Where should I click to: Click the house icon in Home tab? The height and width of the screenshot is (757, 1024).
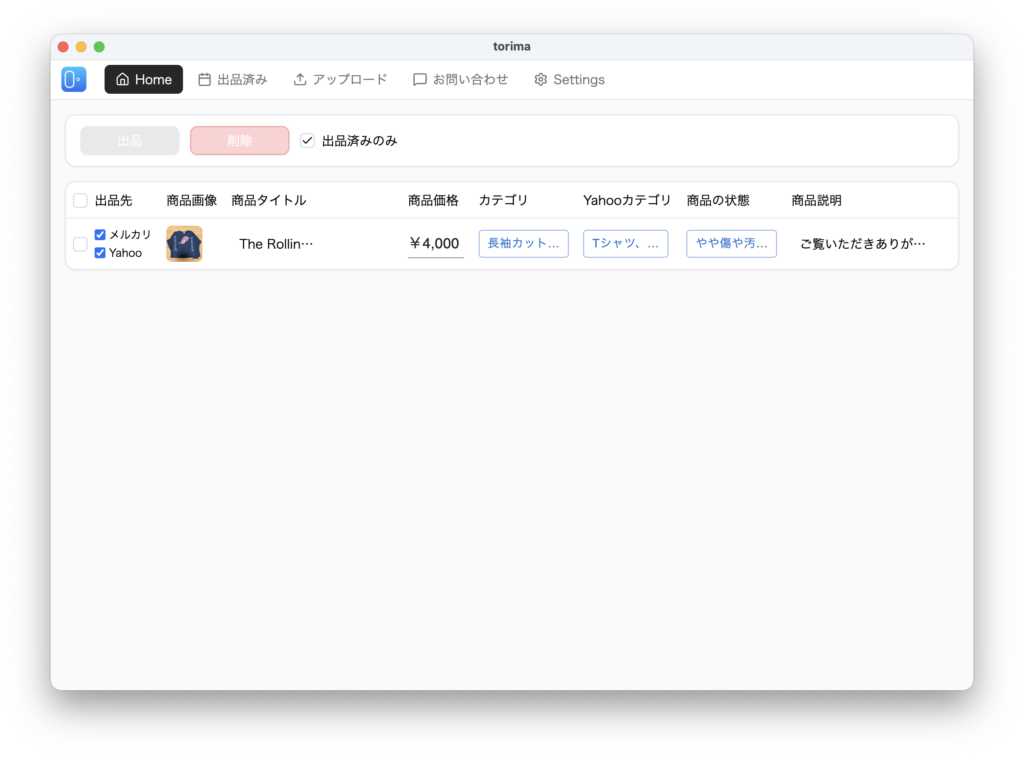(123, 80)
